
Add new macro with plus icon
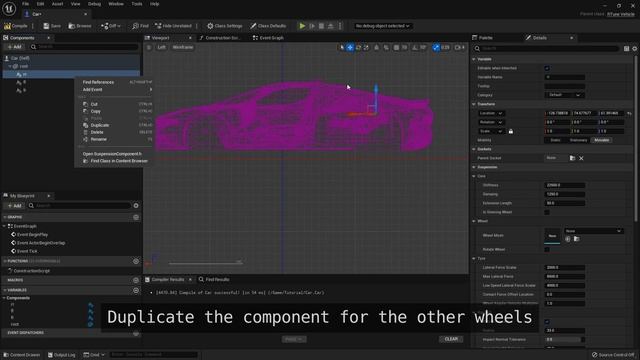coord(136,280)
